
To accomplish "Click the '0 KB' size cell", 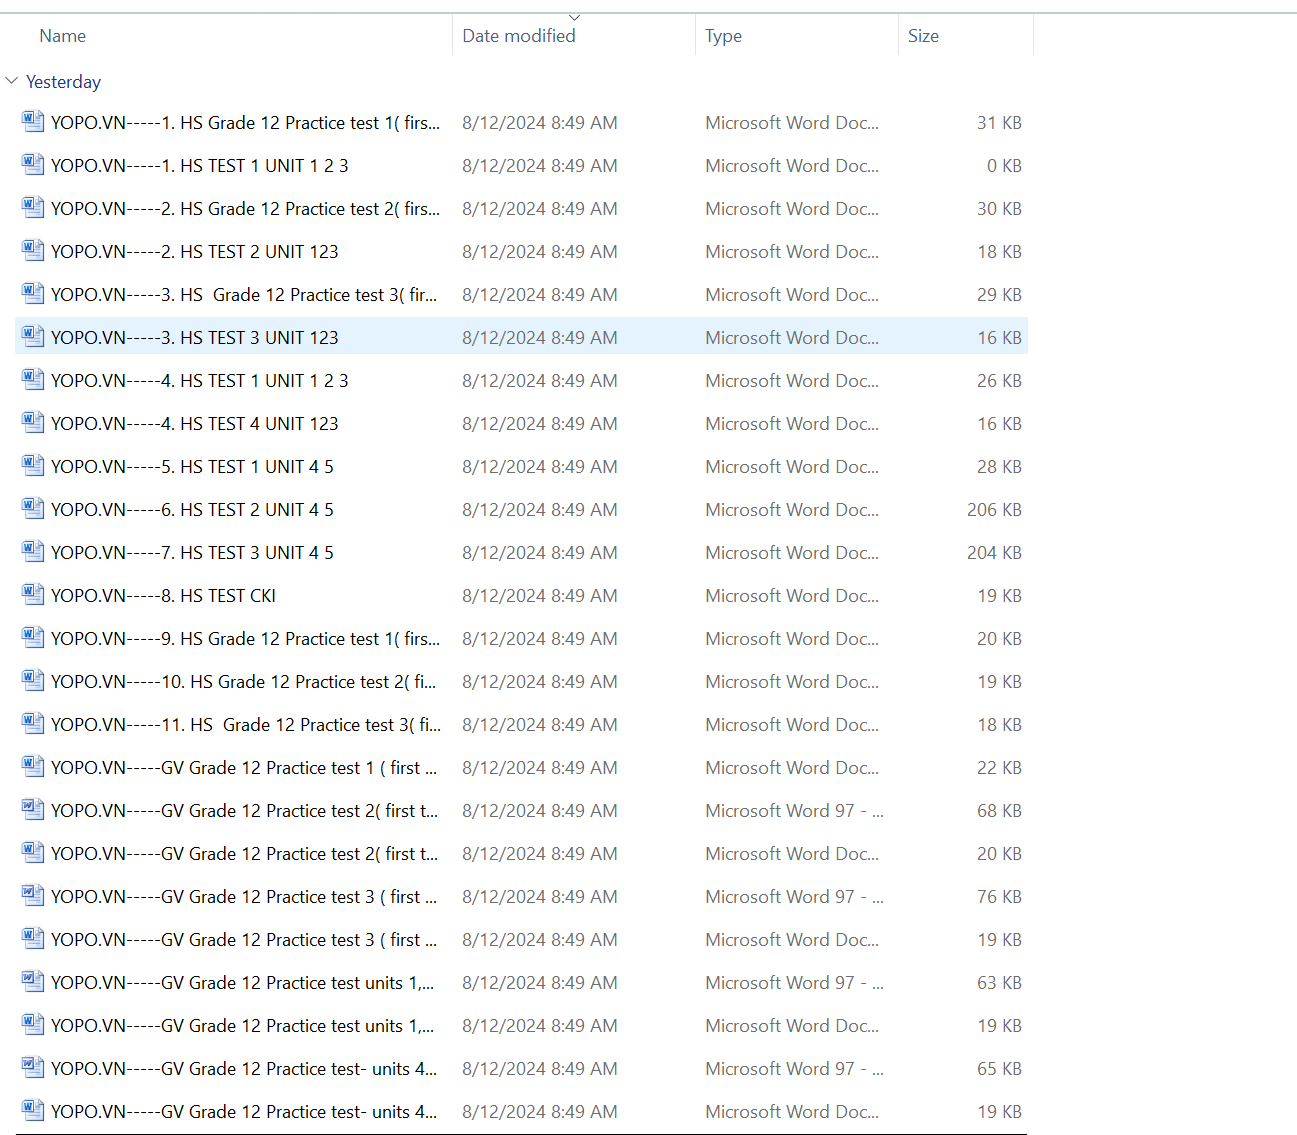I will click(1004, 166).
